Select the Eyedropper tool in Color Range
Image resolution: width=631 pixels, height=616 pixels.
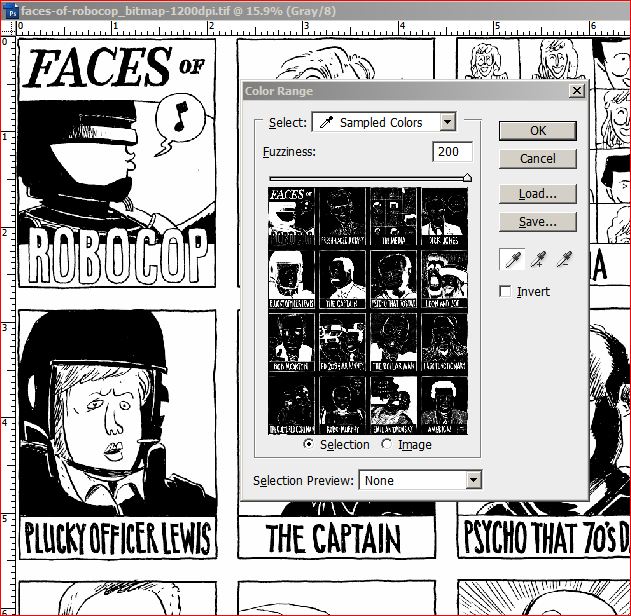pyautogui.click(x=512, y=260)
